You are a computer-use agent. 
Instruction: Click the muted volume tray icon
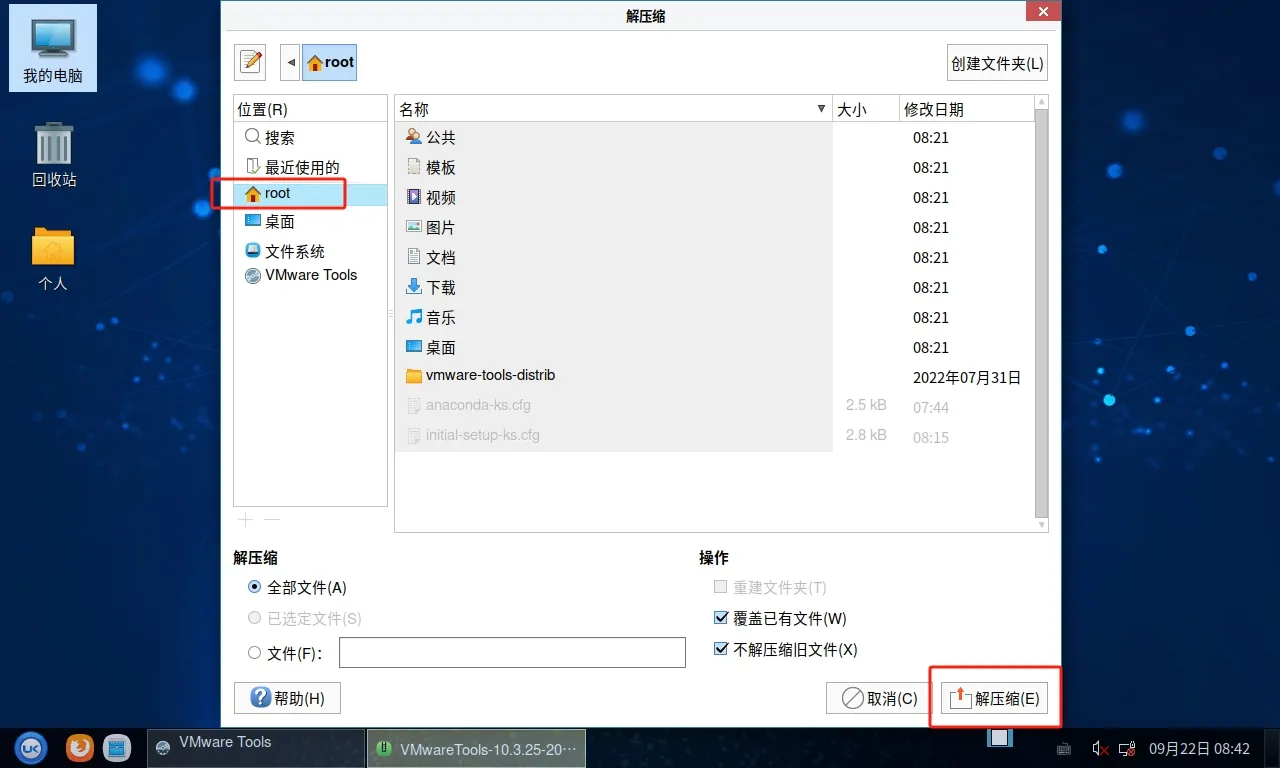click(x=1099, y=748)
